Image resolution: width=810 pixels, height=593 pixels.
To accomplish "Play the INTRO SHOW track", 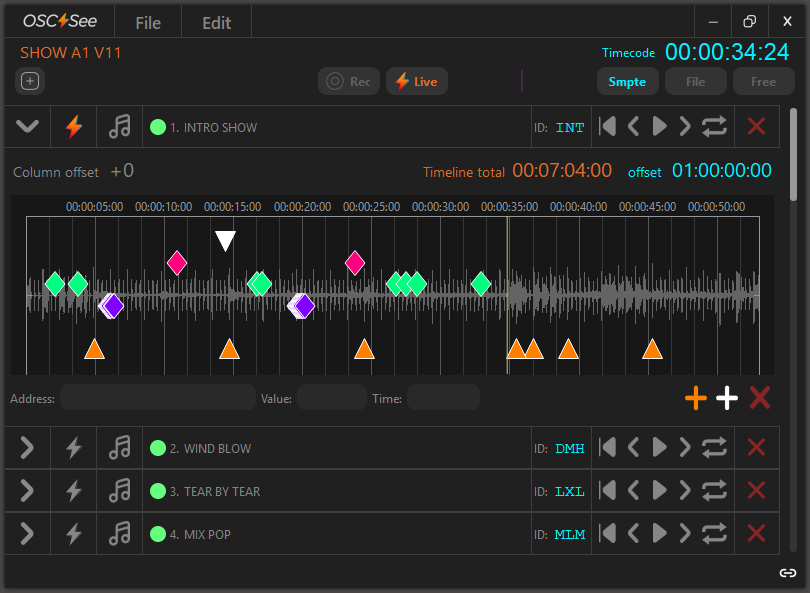I will click(660, 127).
